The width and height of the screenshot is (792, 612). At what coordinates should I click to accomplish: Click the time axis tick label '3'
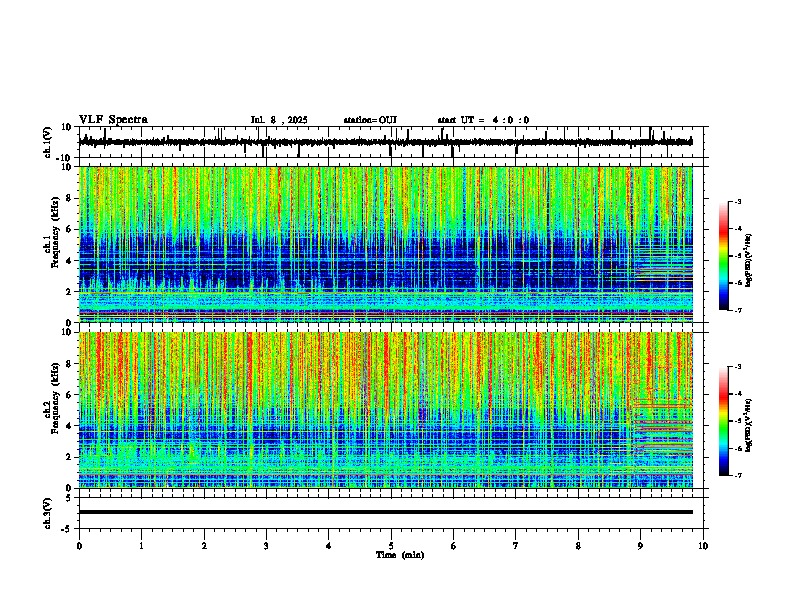(x=266, y=546)
